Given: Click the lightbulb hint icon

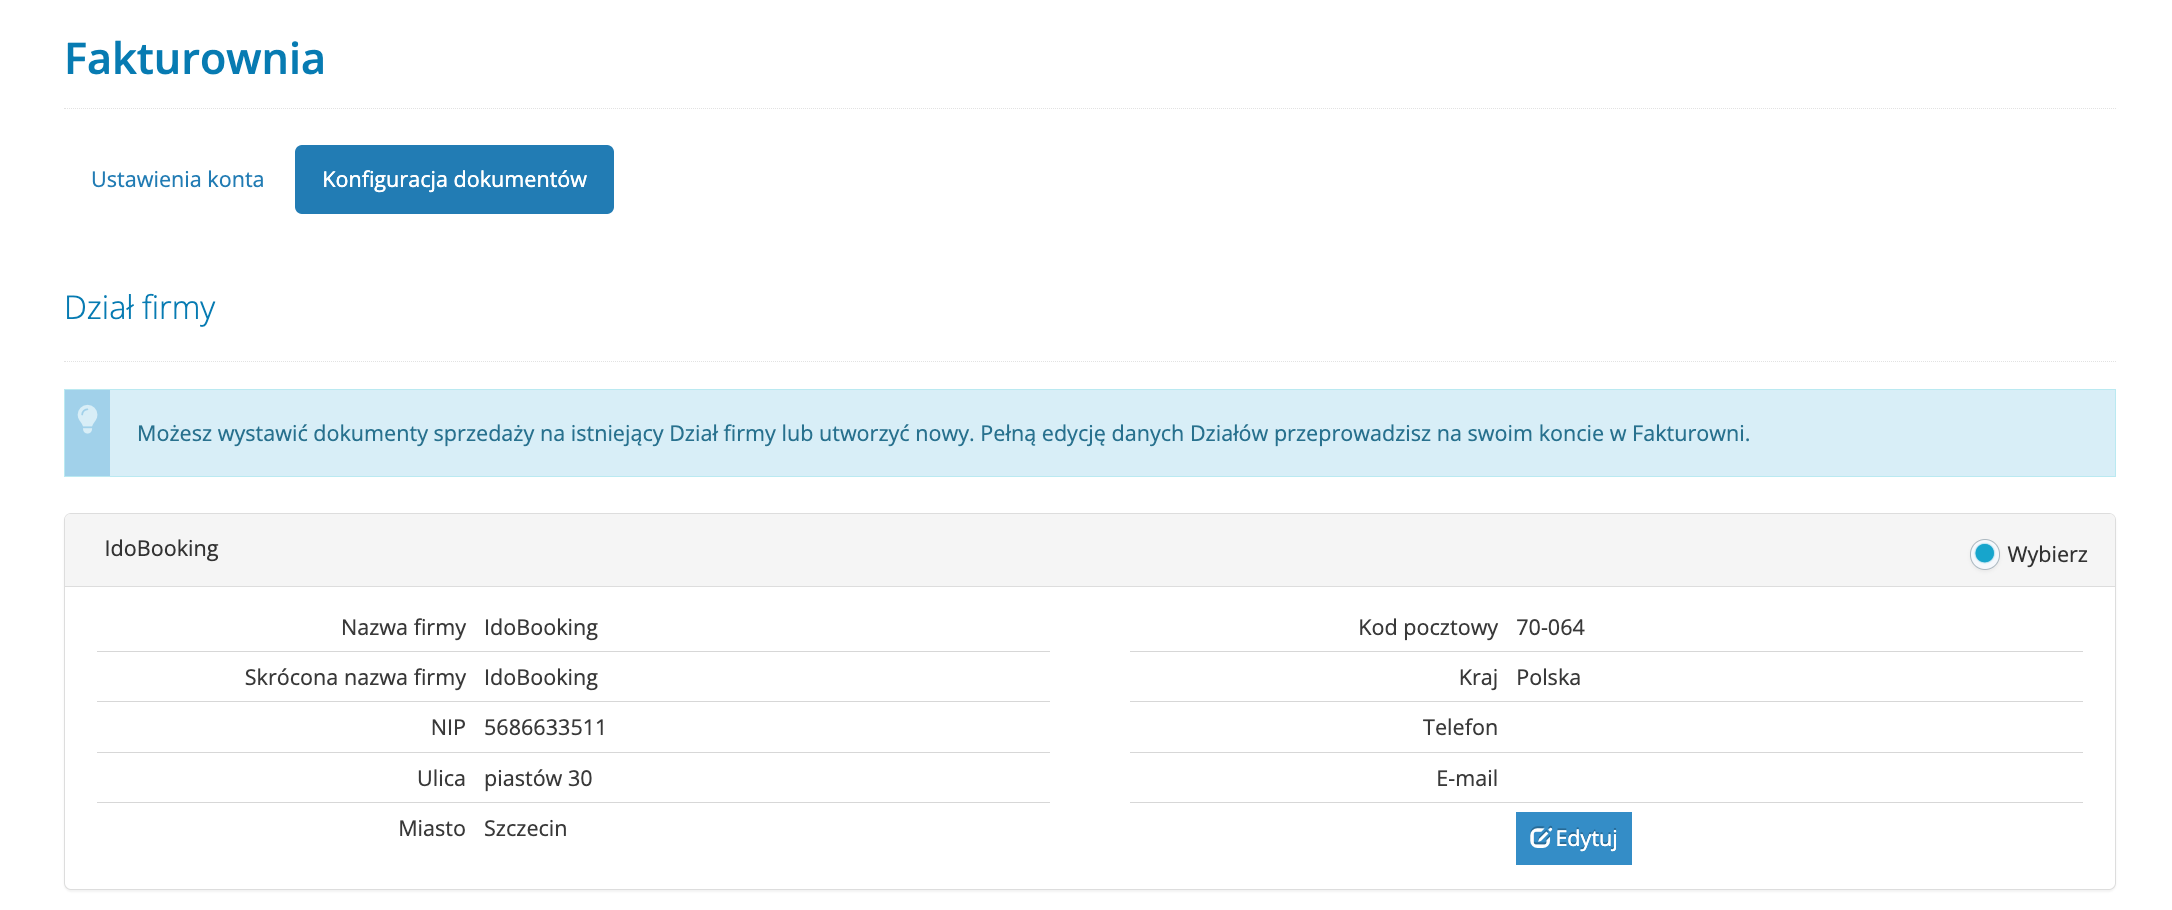Looking at the screenshot, I should [88, 419].
